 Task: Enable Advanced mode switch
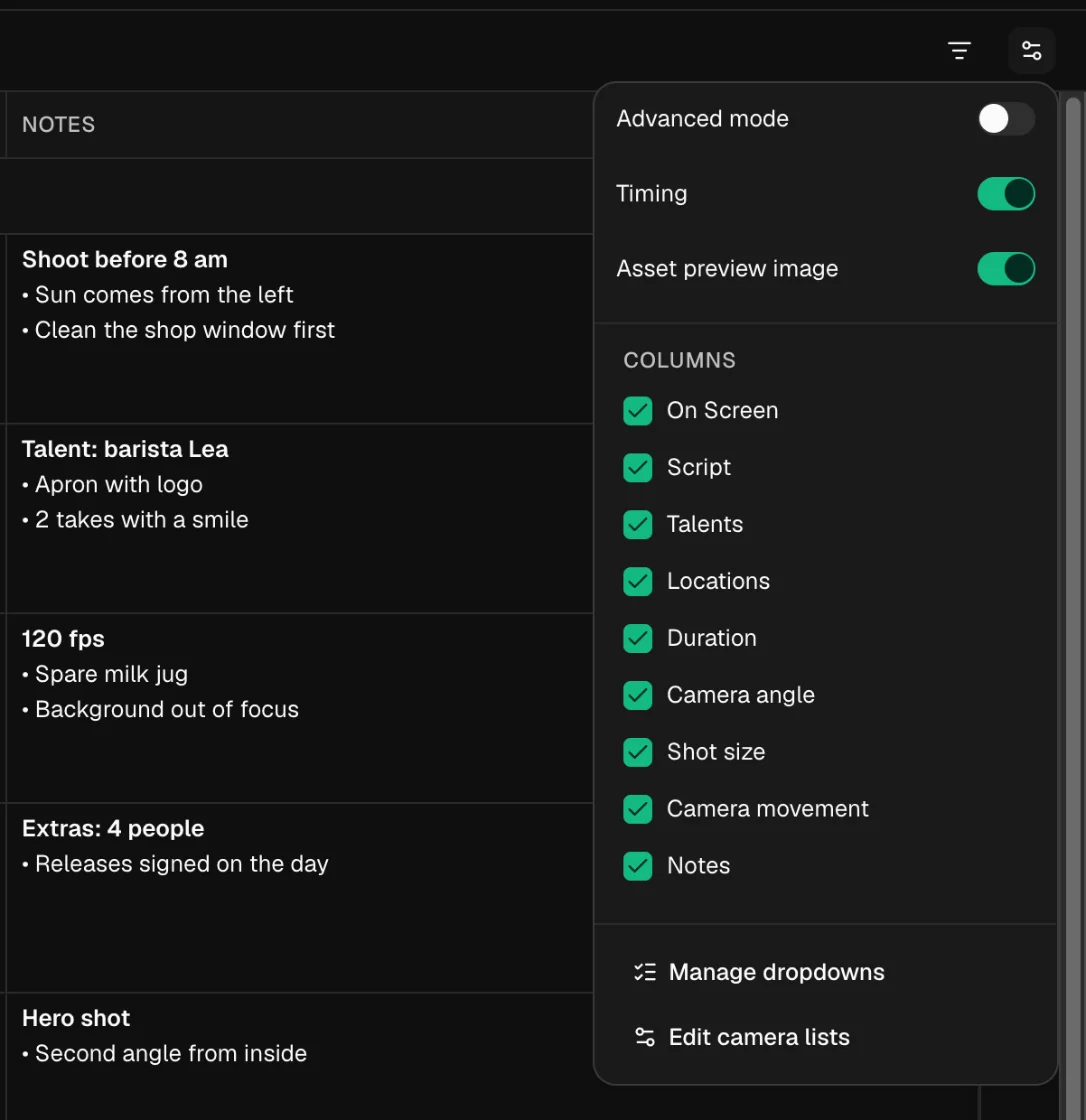pos(1006,119)
